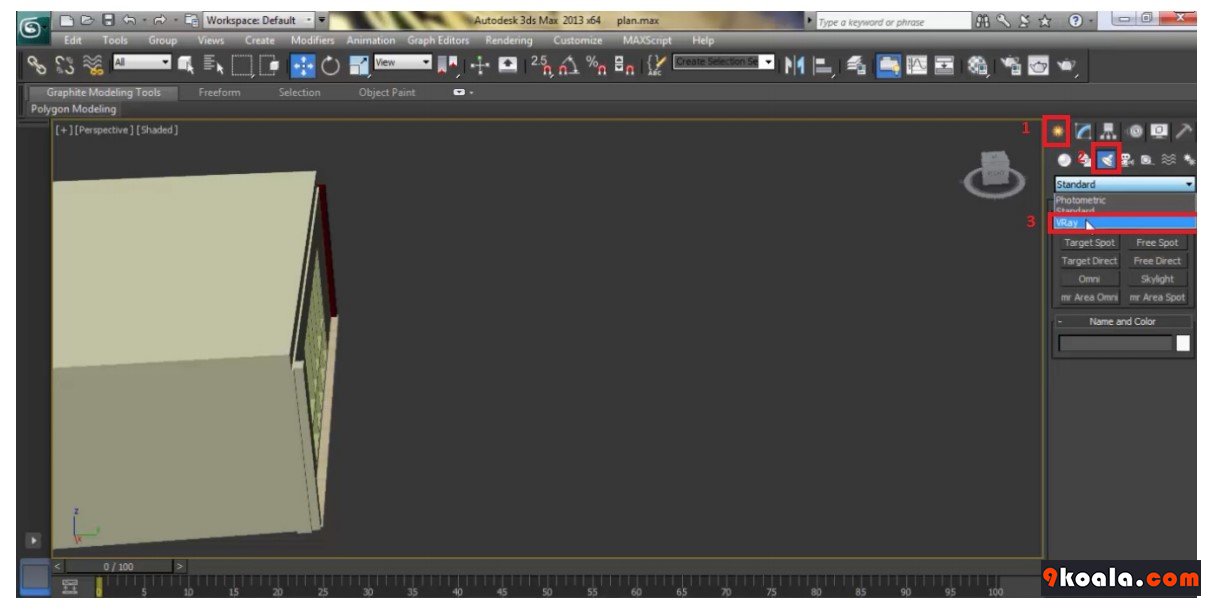This screenshot has width=1208, height=612.
Task: Click the Skylight button
Action: [1157, 279]
